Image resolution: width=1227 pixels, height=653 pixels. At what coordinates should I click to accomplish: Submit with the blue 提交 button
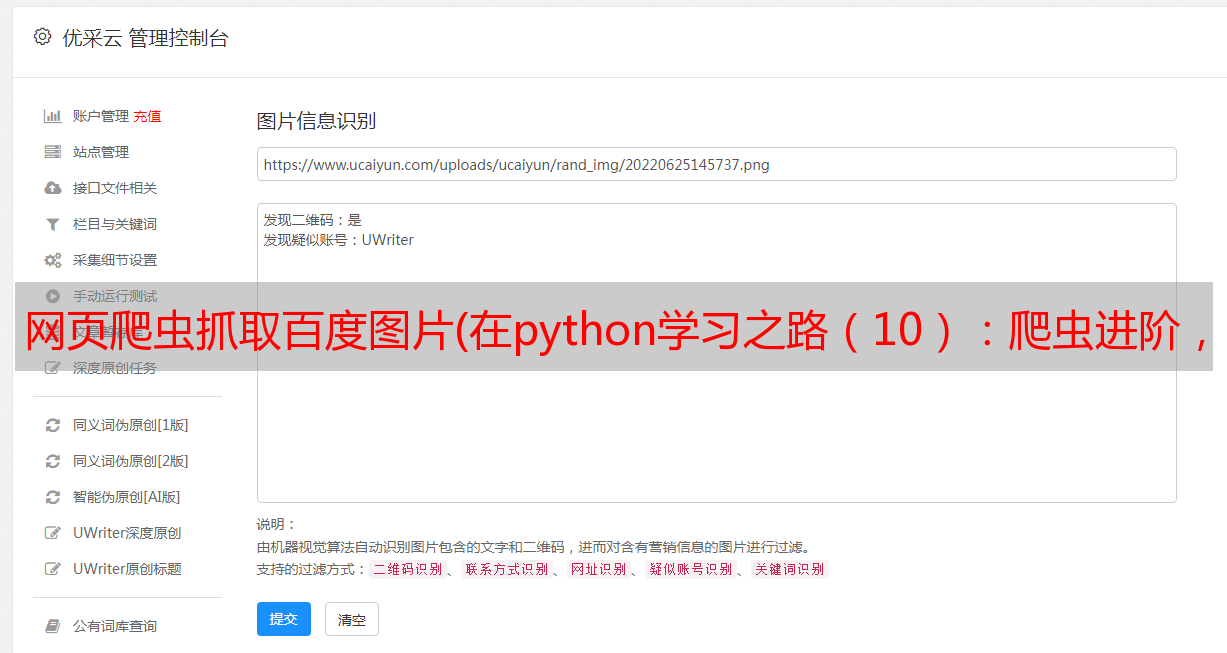[284, 619]
